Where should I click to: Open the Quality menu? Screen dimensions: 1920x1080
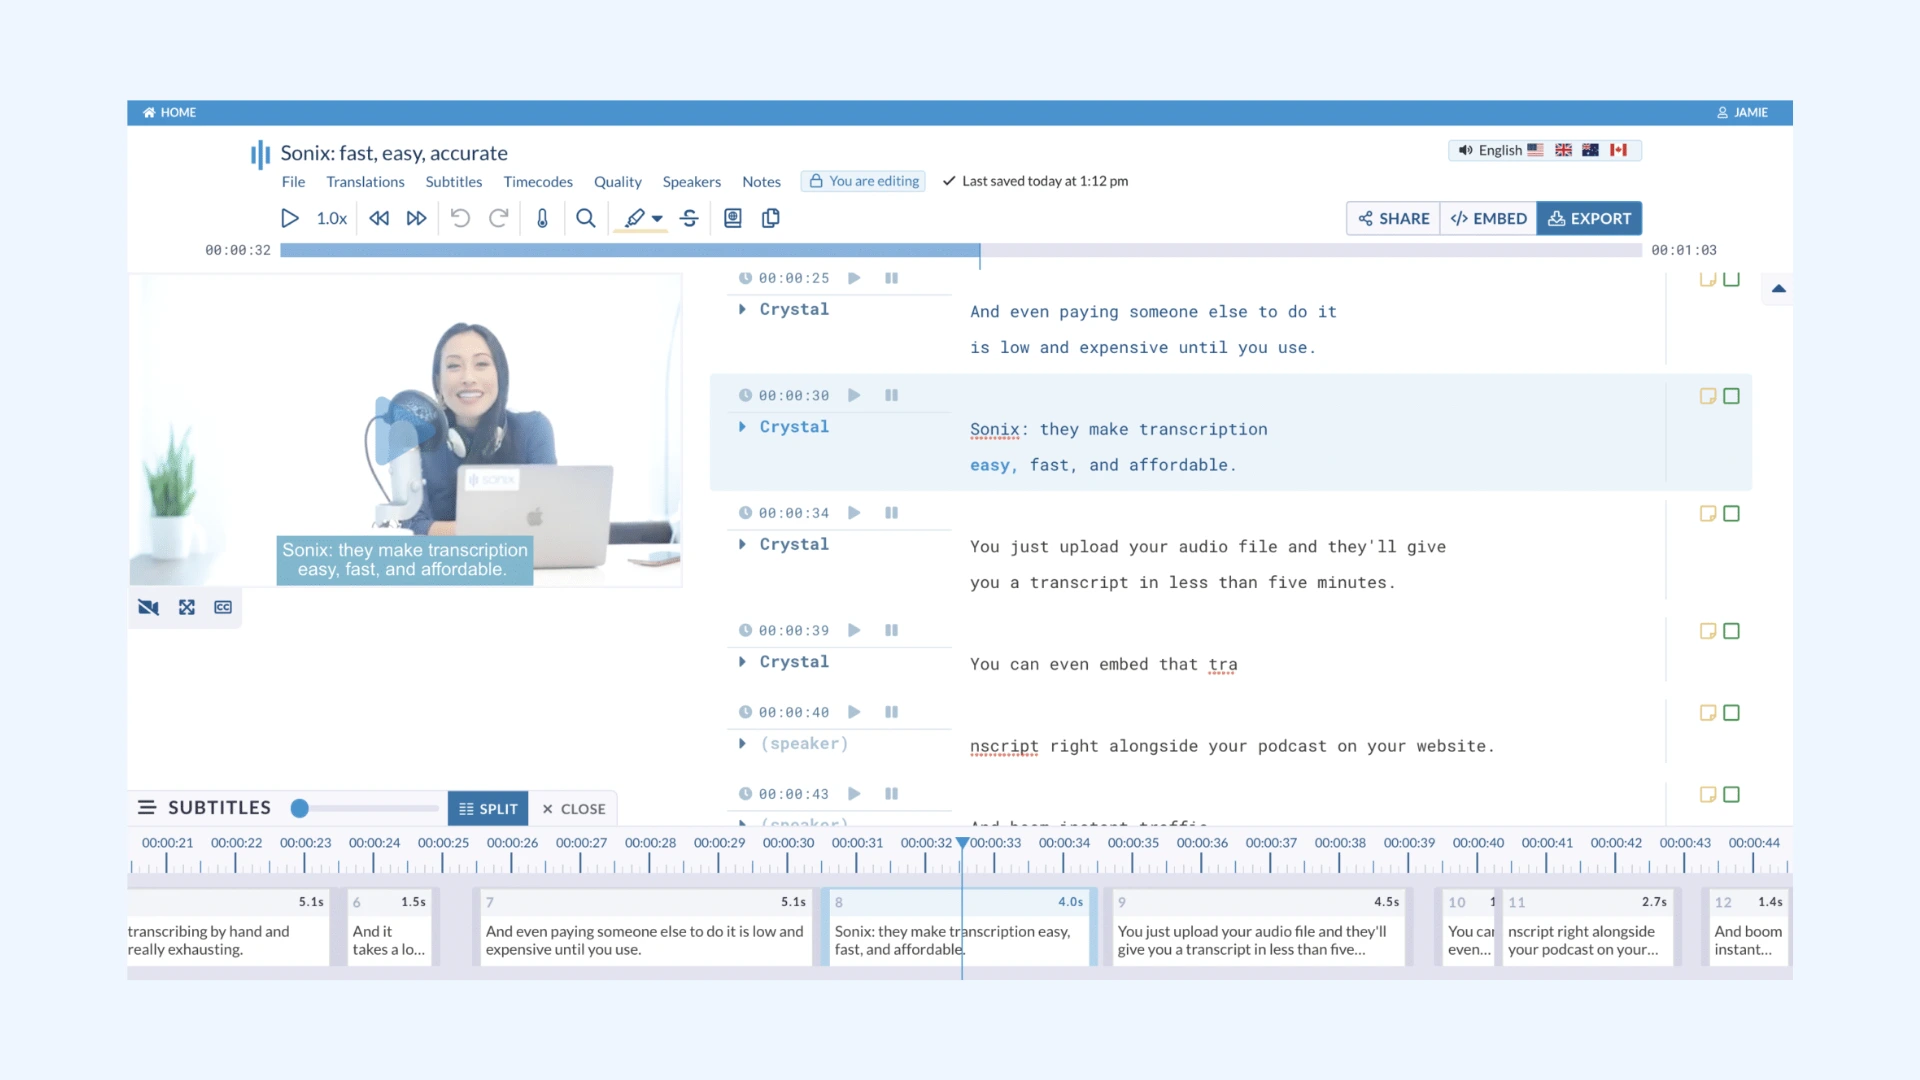click(617, 181)
